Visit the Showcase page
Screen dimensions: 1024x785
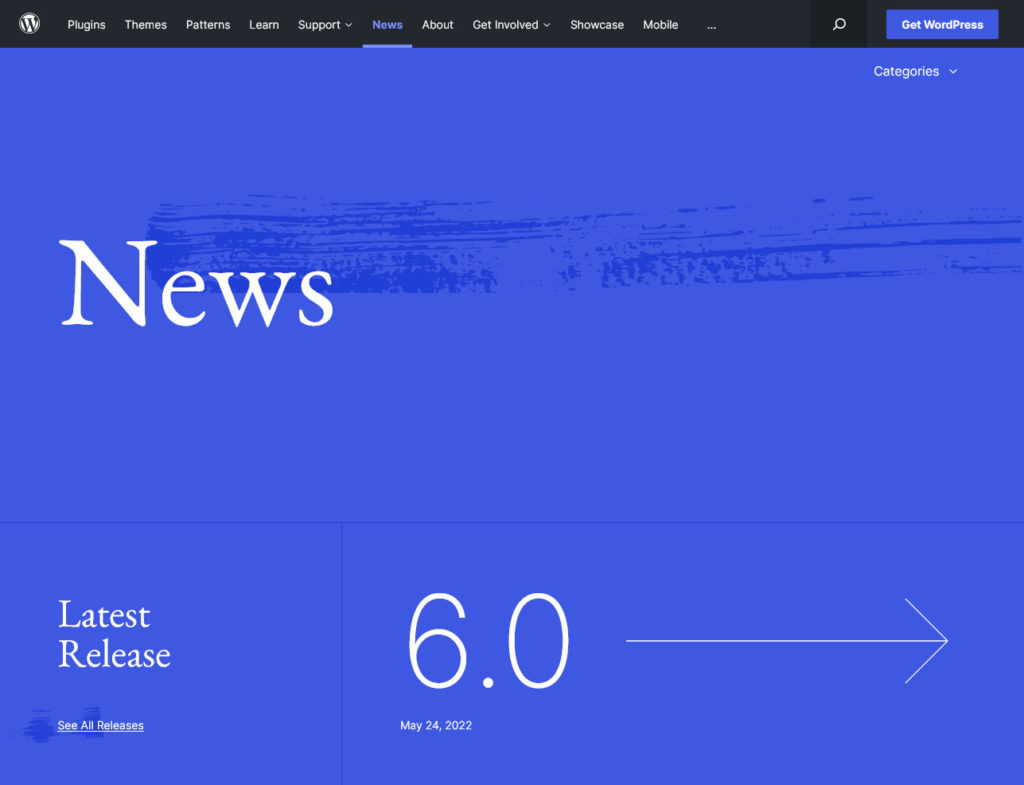tap(597, 24)
